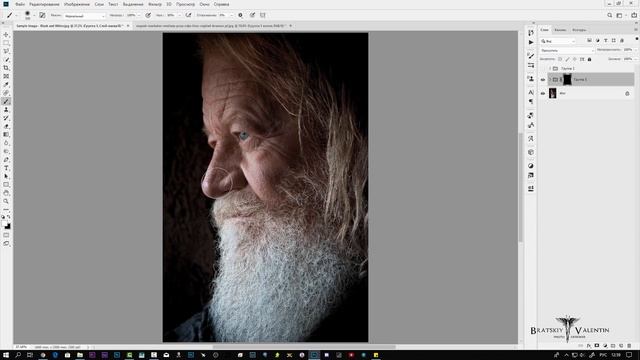640x360 pixels.
Task: Swap foreground and background colors
Action: pos(9,217)
